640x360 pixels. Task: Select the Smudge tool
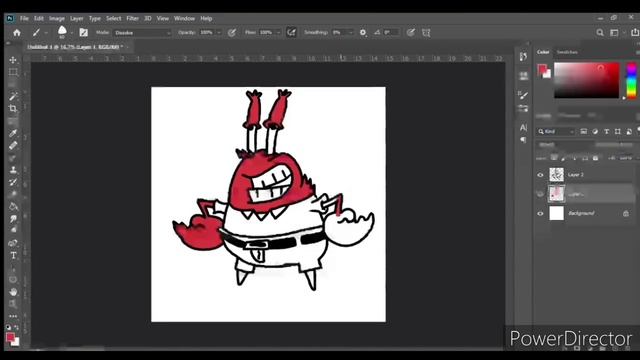pos(13,219)
